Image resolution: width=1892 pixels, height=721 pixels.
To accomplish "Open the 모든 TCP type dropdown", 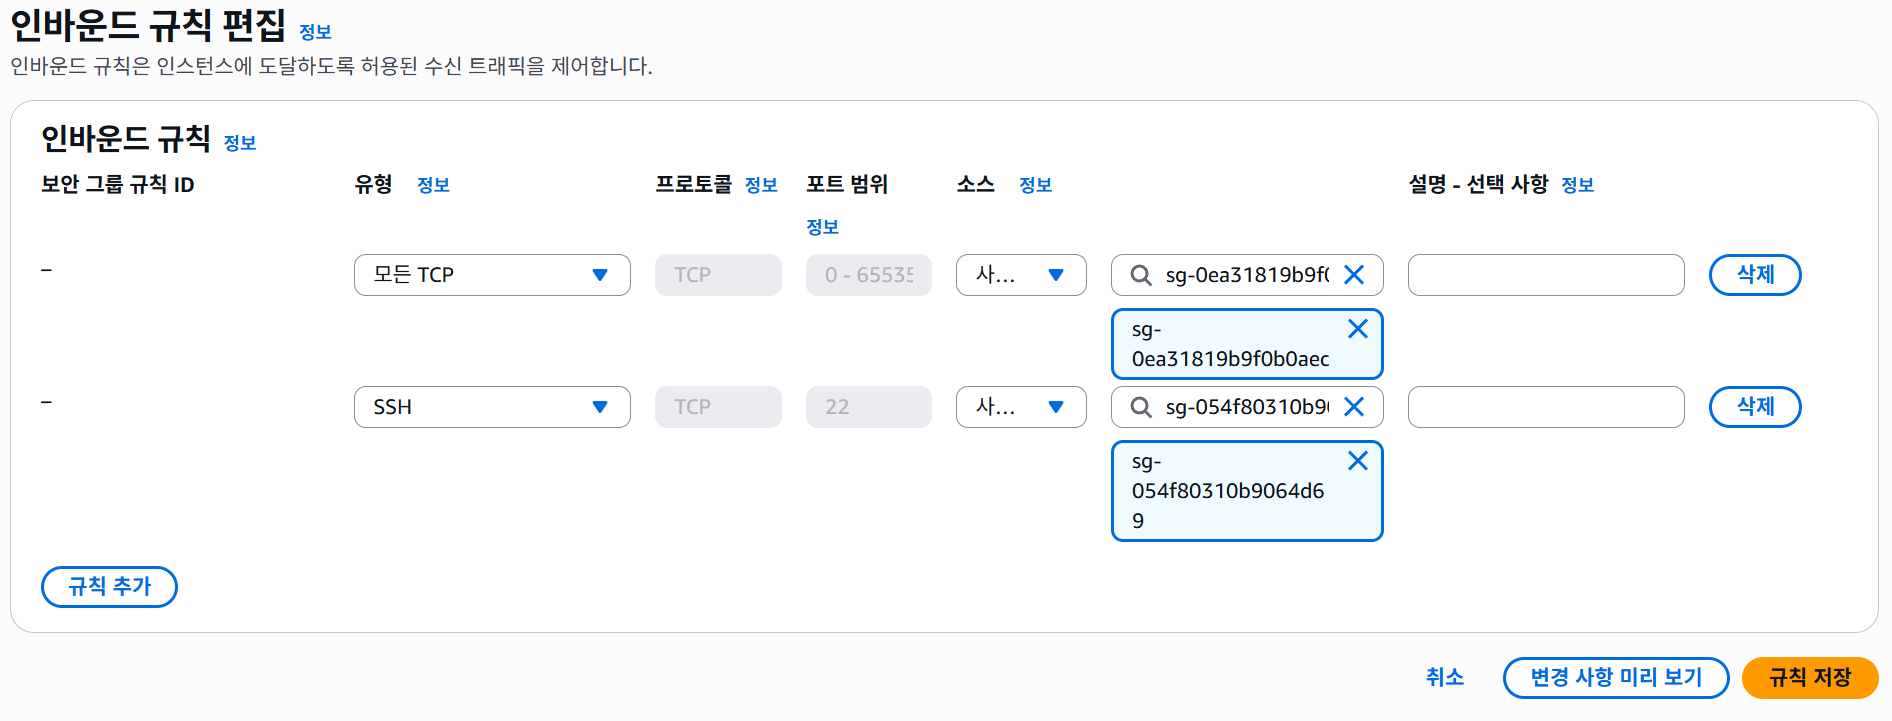I will 491,275.
